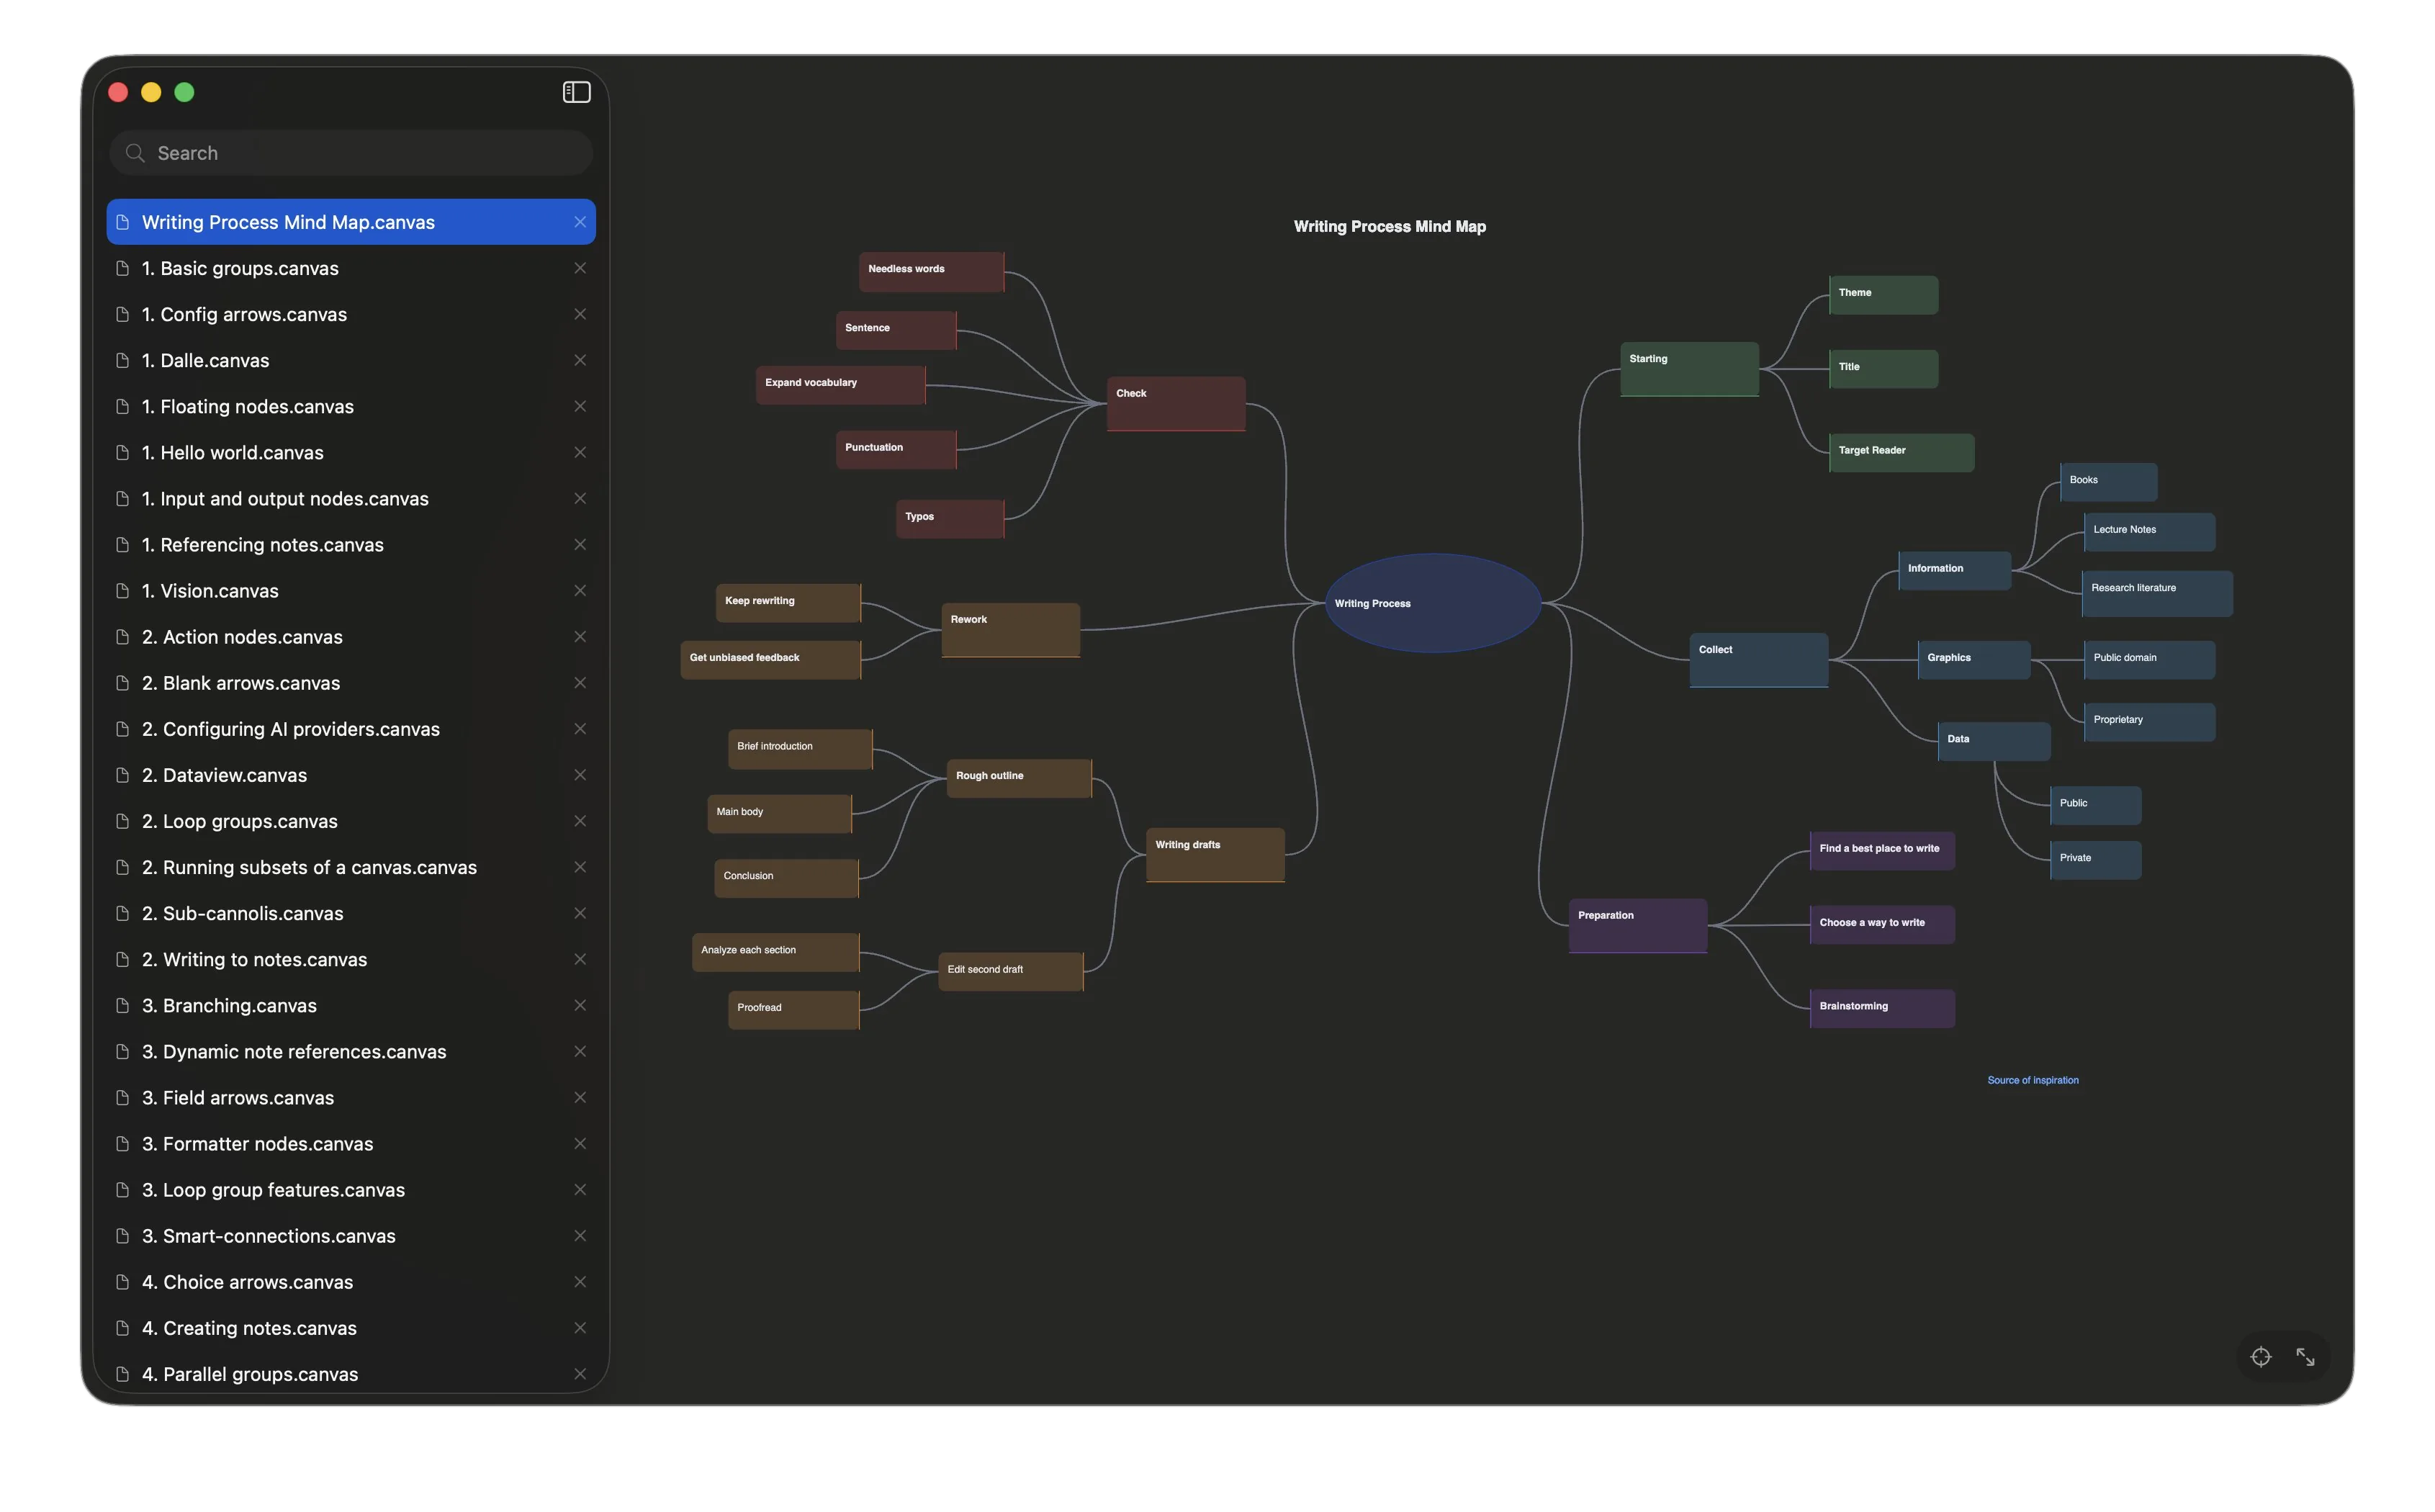Screen dimensions: 2435x1512
Task: Remove 2. Sub-cannolis.canvas via X
Action: (x=580, y=913)
